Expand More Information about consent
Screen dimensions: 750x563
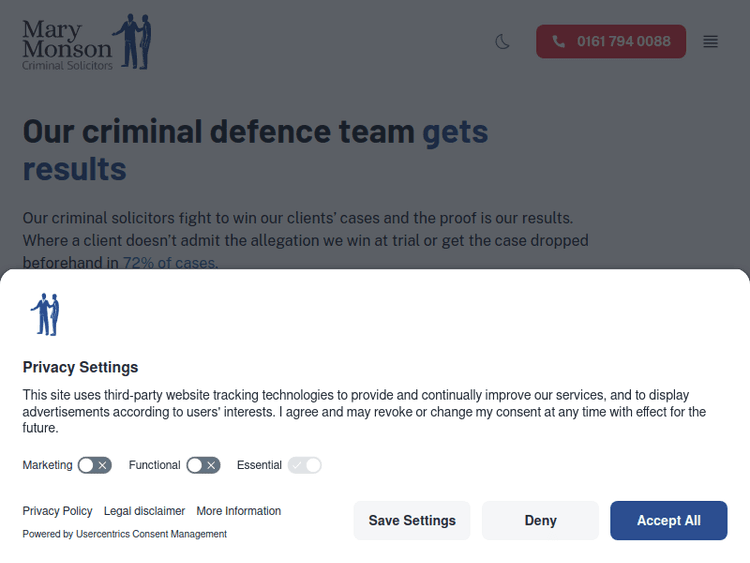(x=238, y=511)
